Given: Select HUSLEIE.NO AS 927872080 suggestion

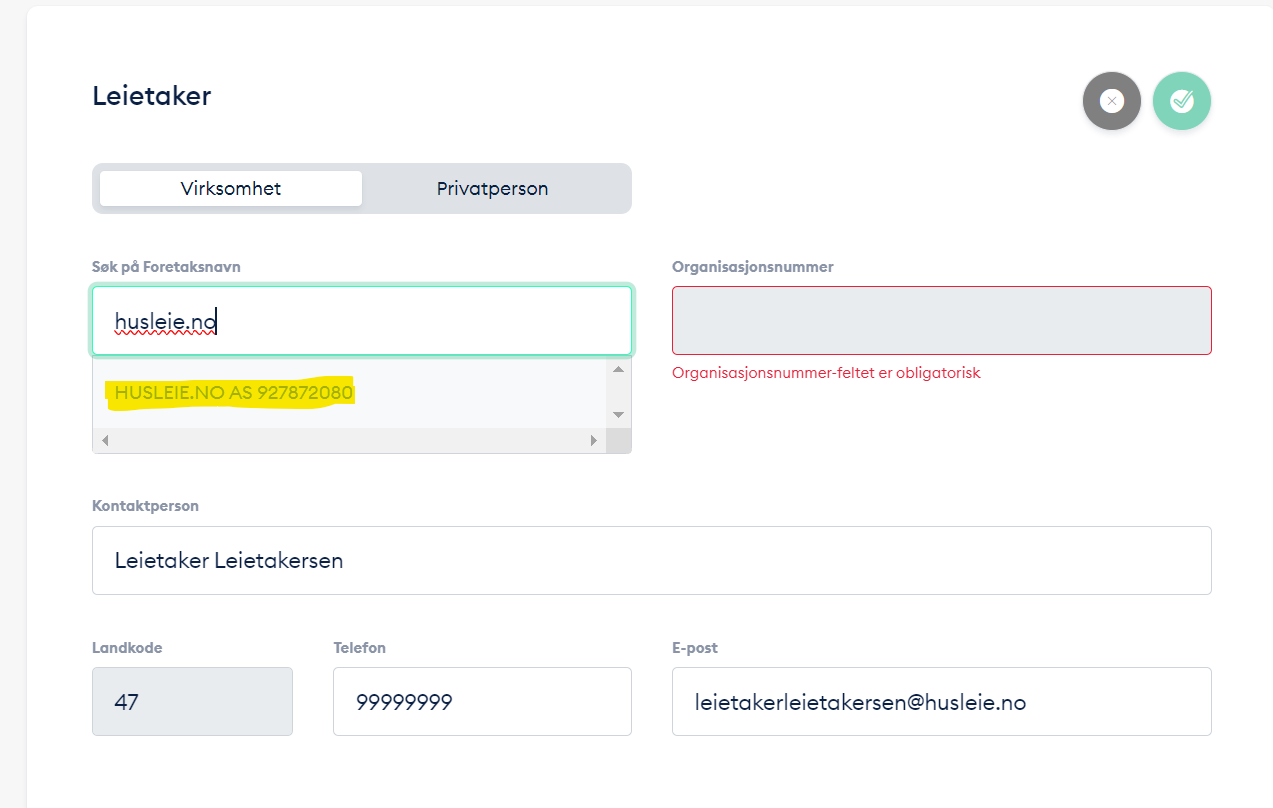Looking at the screenshot, I should pyautogui.click(x=234, y=393).
